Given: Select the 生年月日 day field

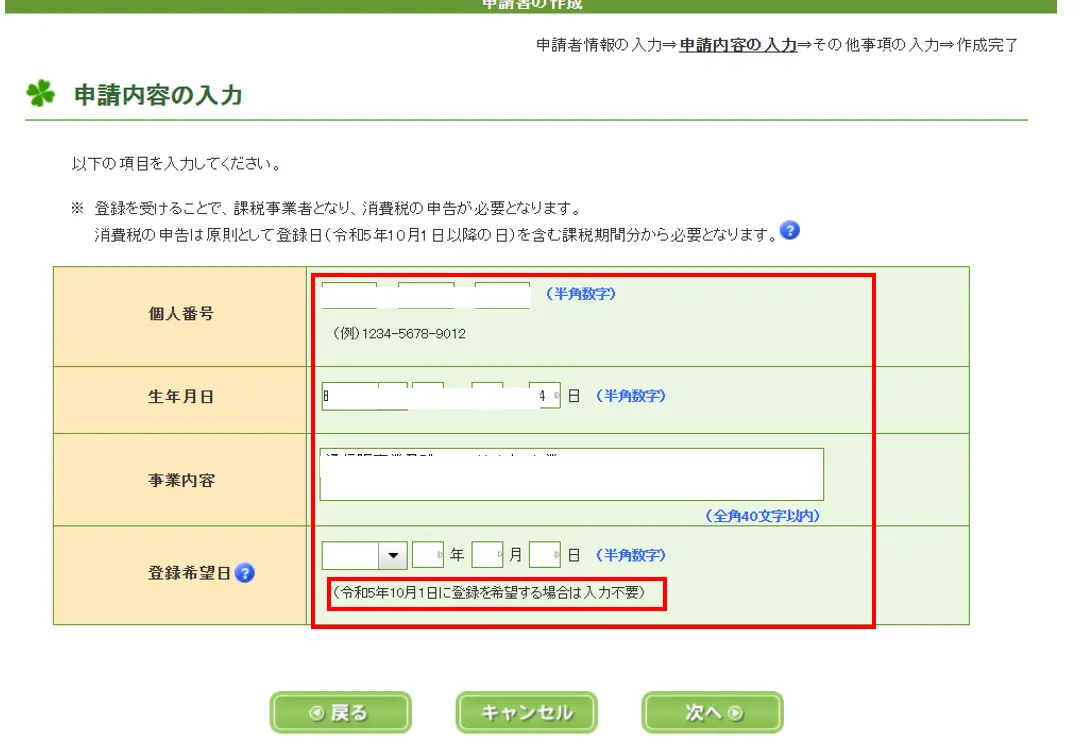Looking at the screenshot, I should pyautogui.click(x=544, y=396).
